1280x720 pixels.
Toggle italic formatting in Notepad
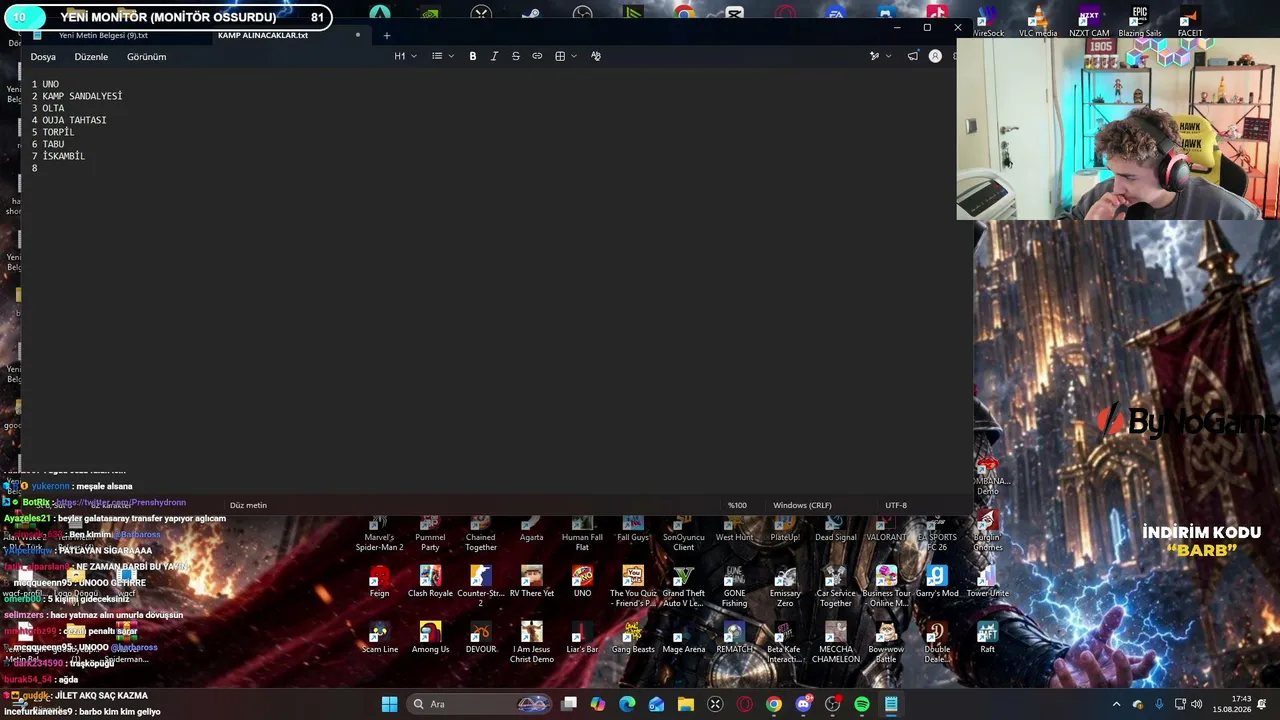(x=494, y=56)
